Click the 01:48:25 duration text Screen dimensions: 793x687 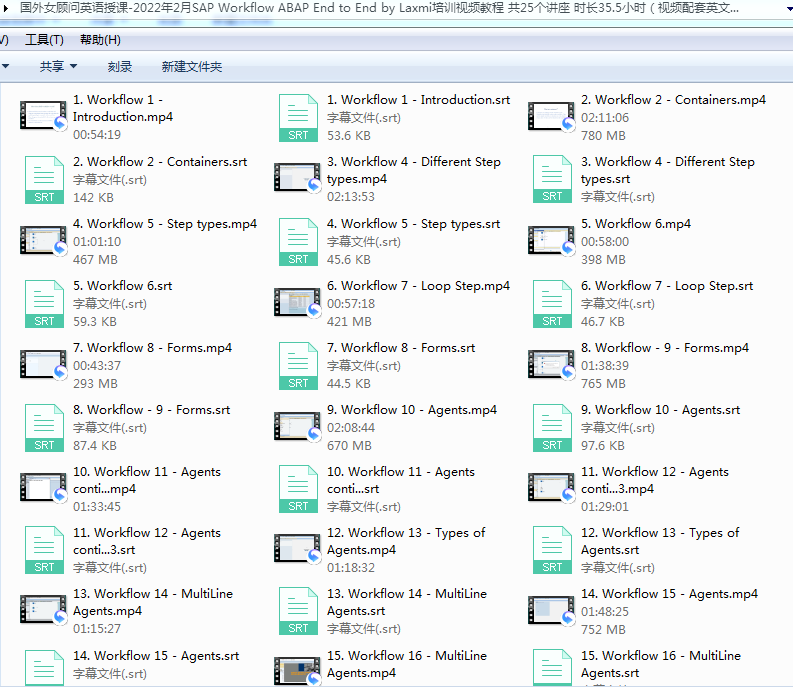tap(604, 612)
